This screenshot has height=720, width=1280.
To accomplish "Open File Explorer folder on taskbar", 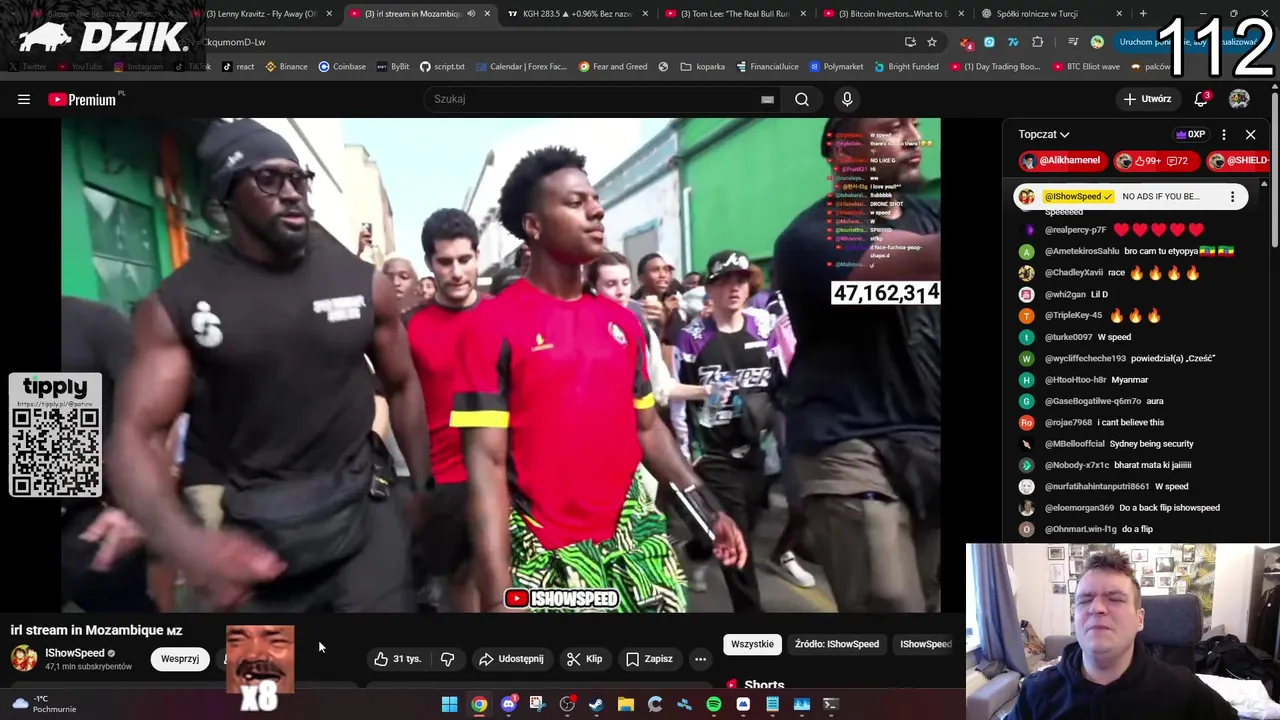I will [626, 704].
